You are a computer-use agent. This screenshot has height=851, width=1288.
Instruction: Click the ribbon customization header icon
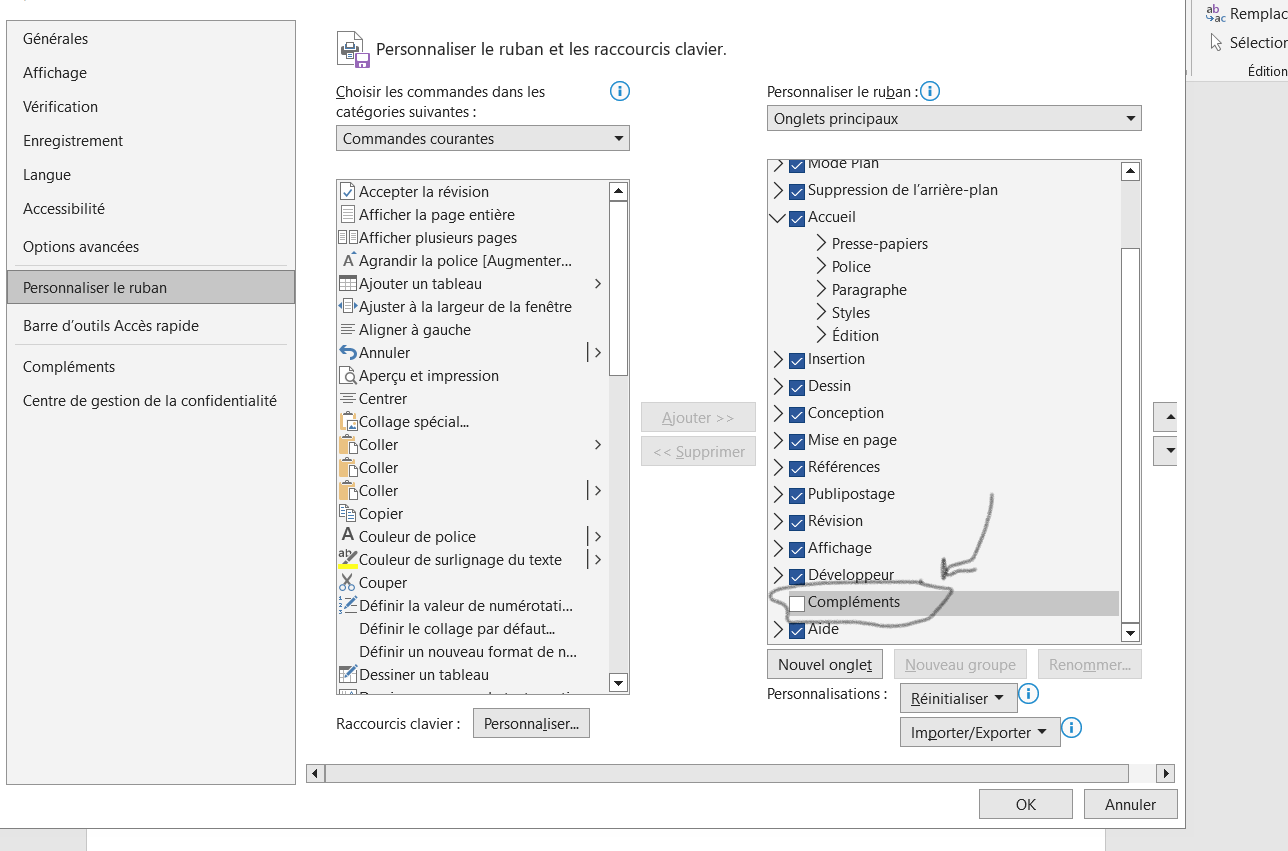click(353, 48)
